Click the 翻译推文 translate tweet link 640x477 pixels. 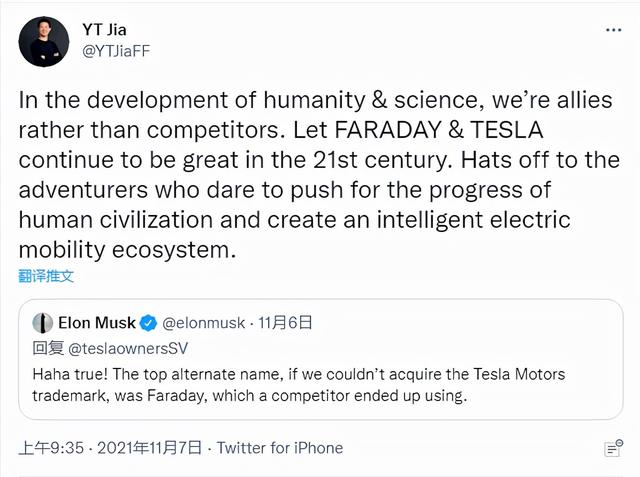tap(46, 276)
